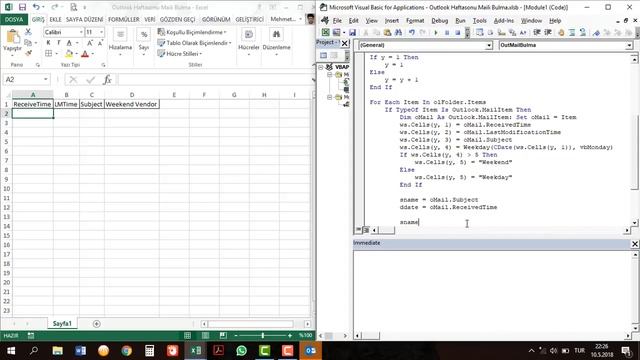This screenshot has height=360, width=640.
Task: Click the Format Painter brush icon
Action: coord(28,53)
